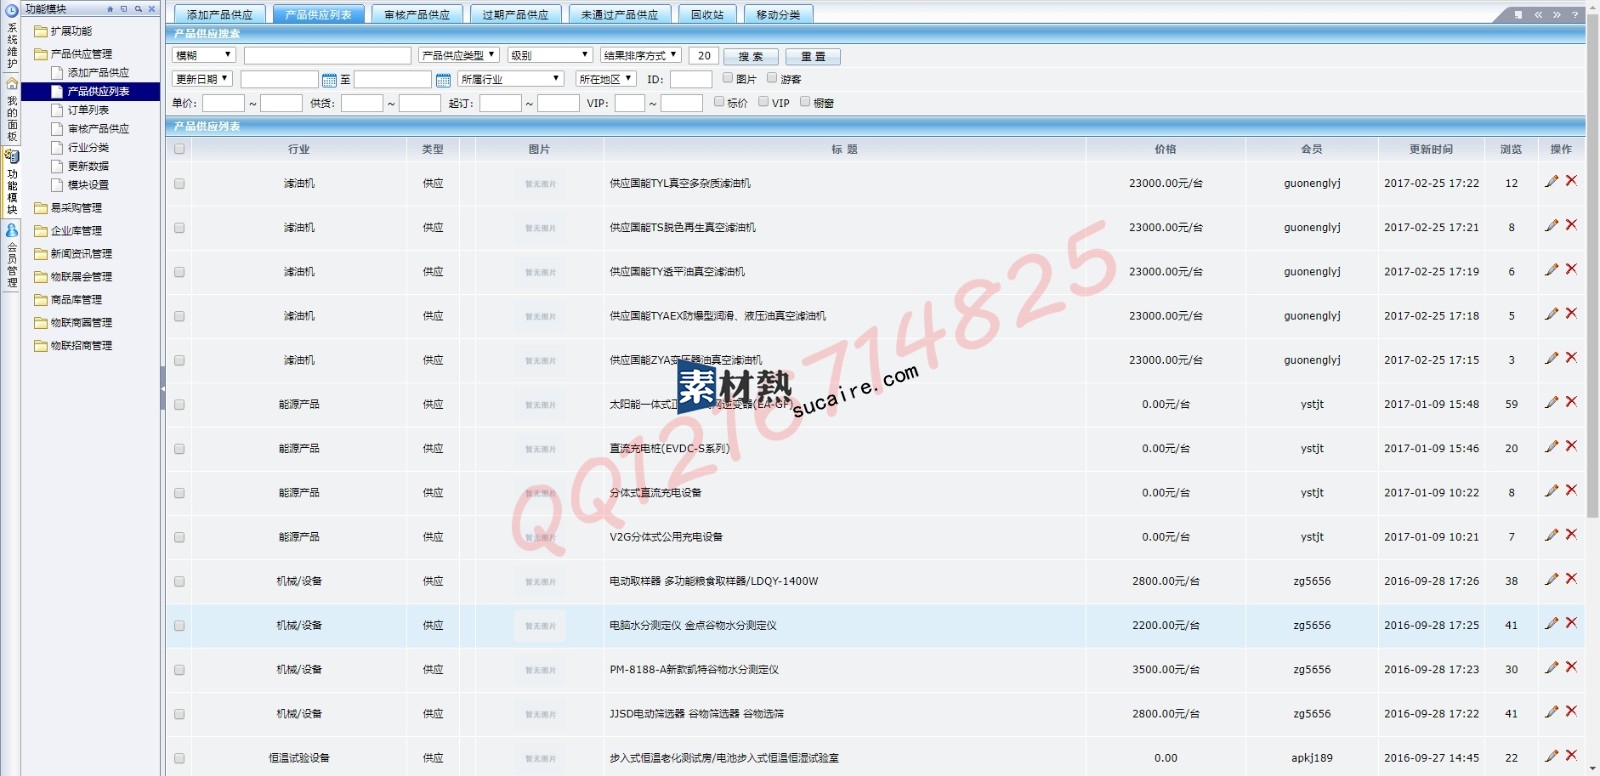Click the help question mark icon

1575,15
